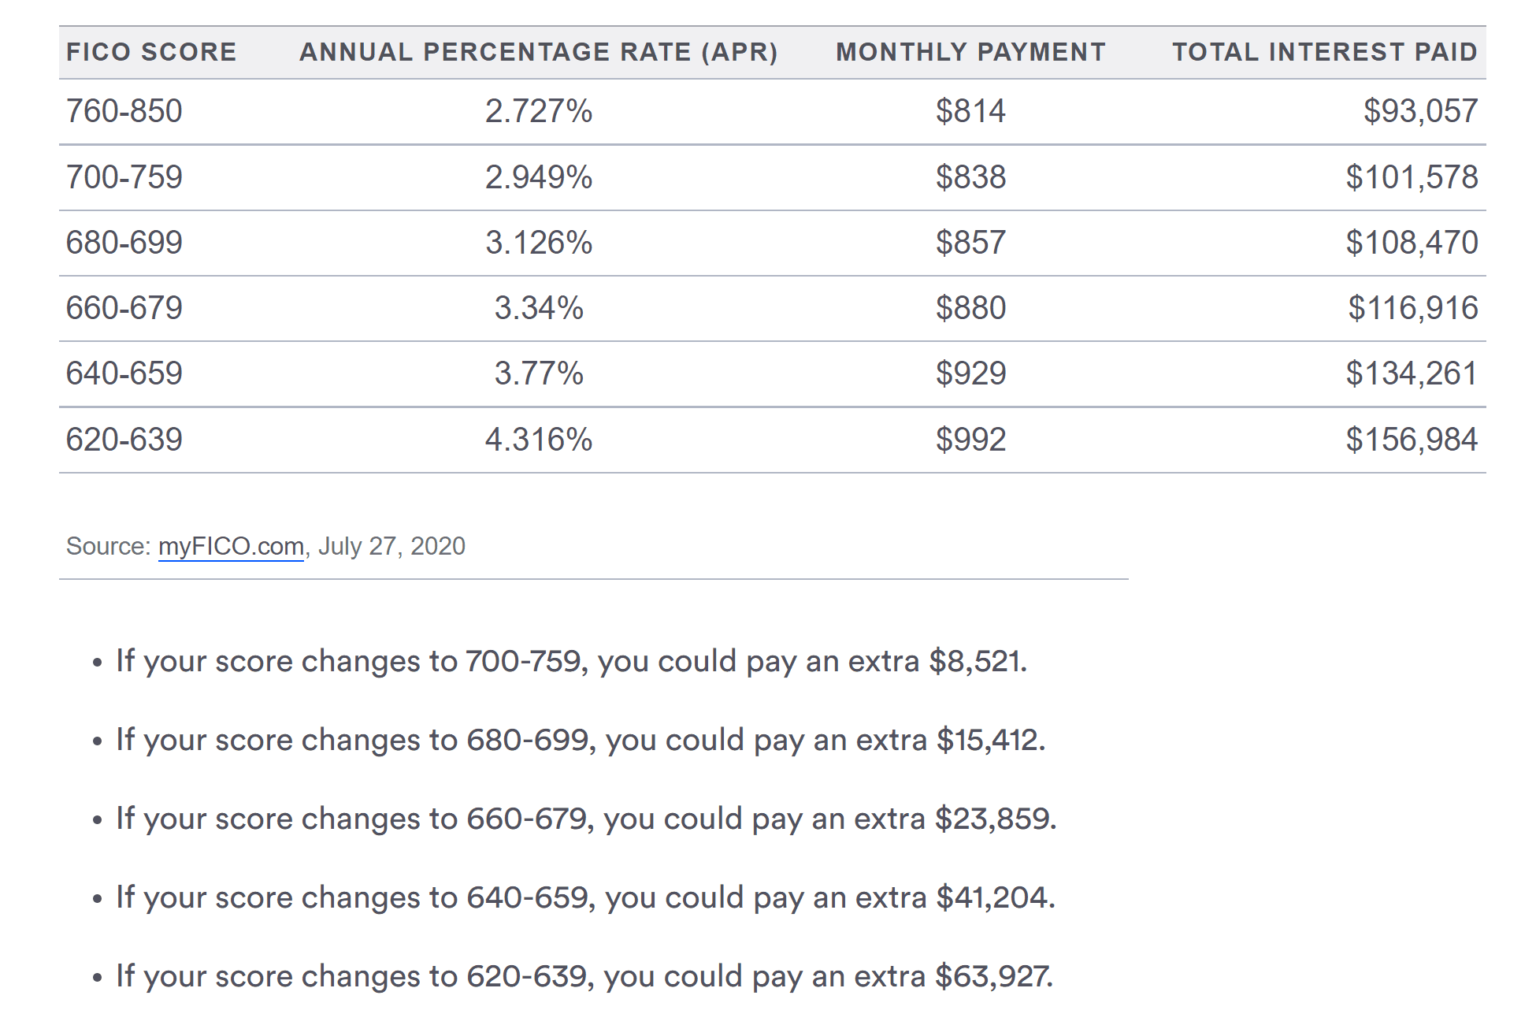The height and width of the screenshot is (1014, 1536).
Task: Select the 620-639 score range cell
Action: coord(124,439)
